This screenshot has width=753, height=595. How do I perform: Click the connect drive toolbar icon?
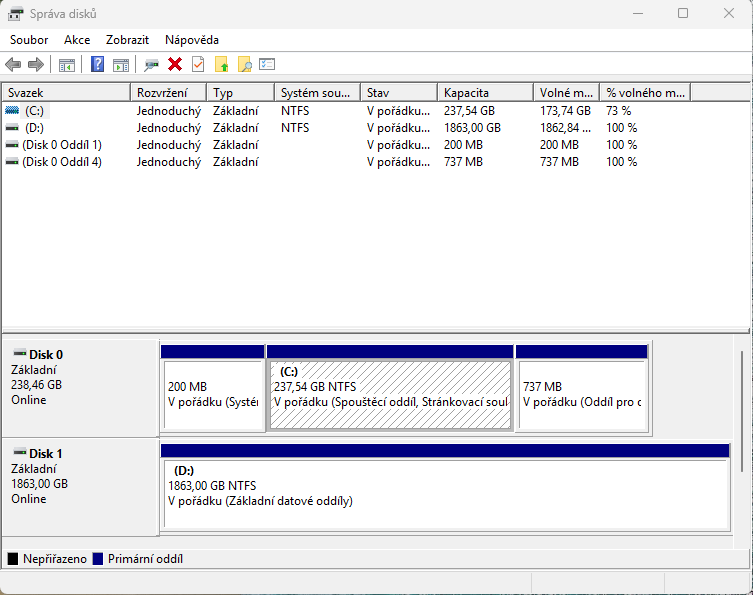pos(152,65)
